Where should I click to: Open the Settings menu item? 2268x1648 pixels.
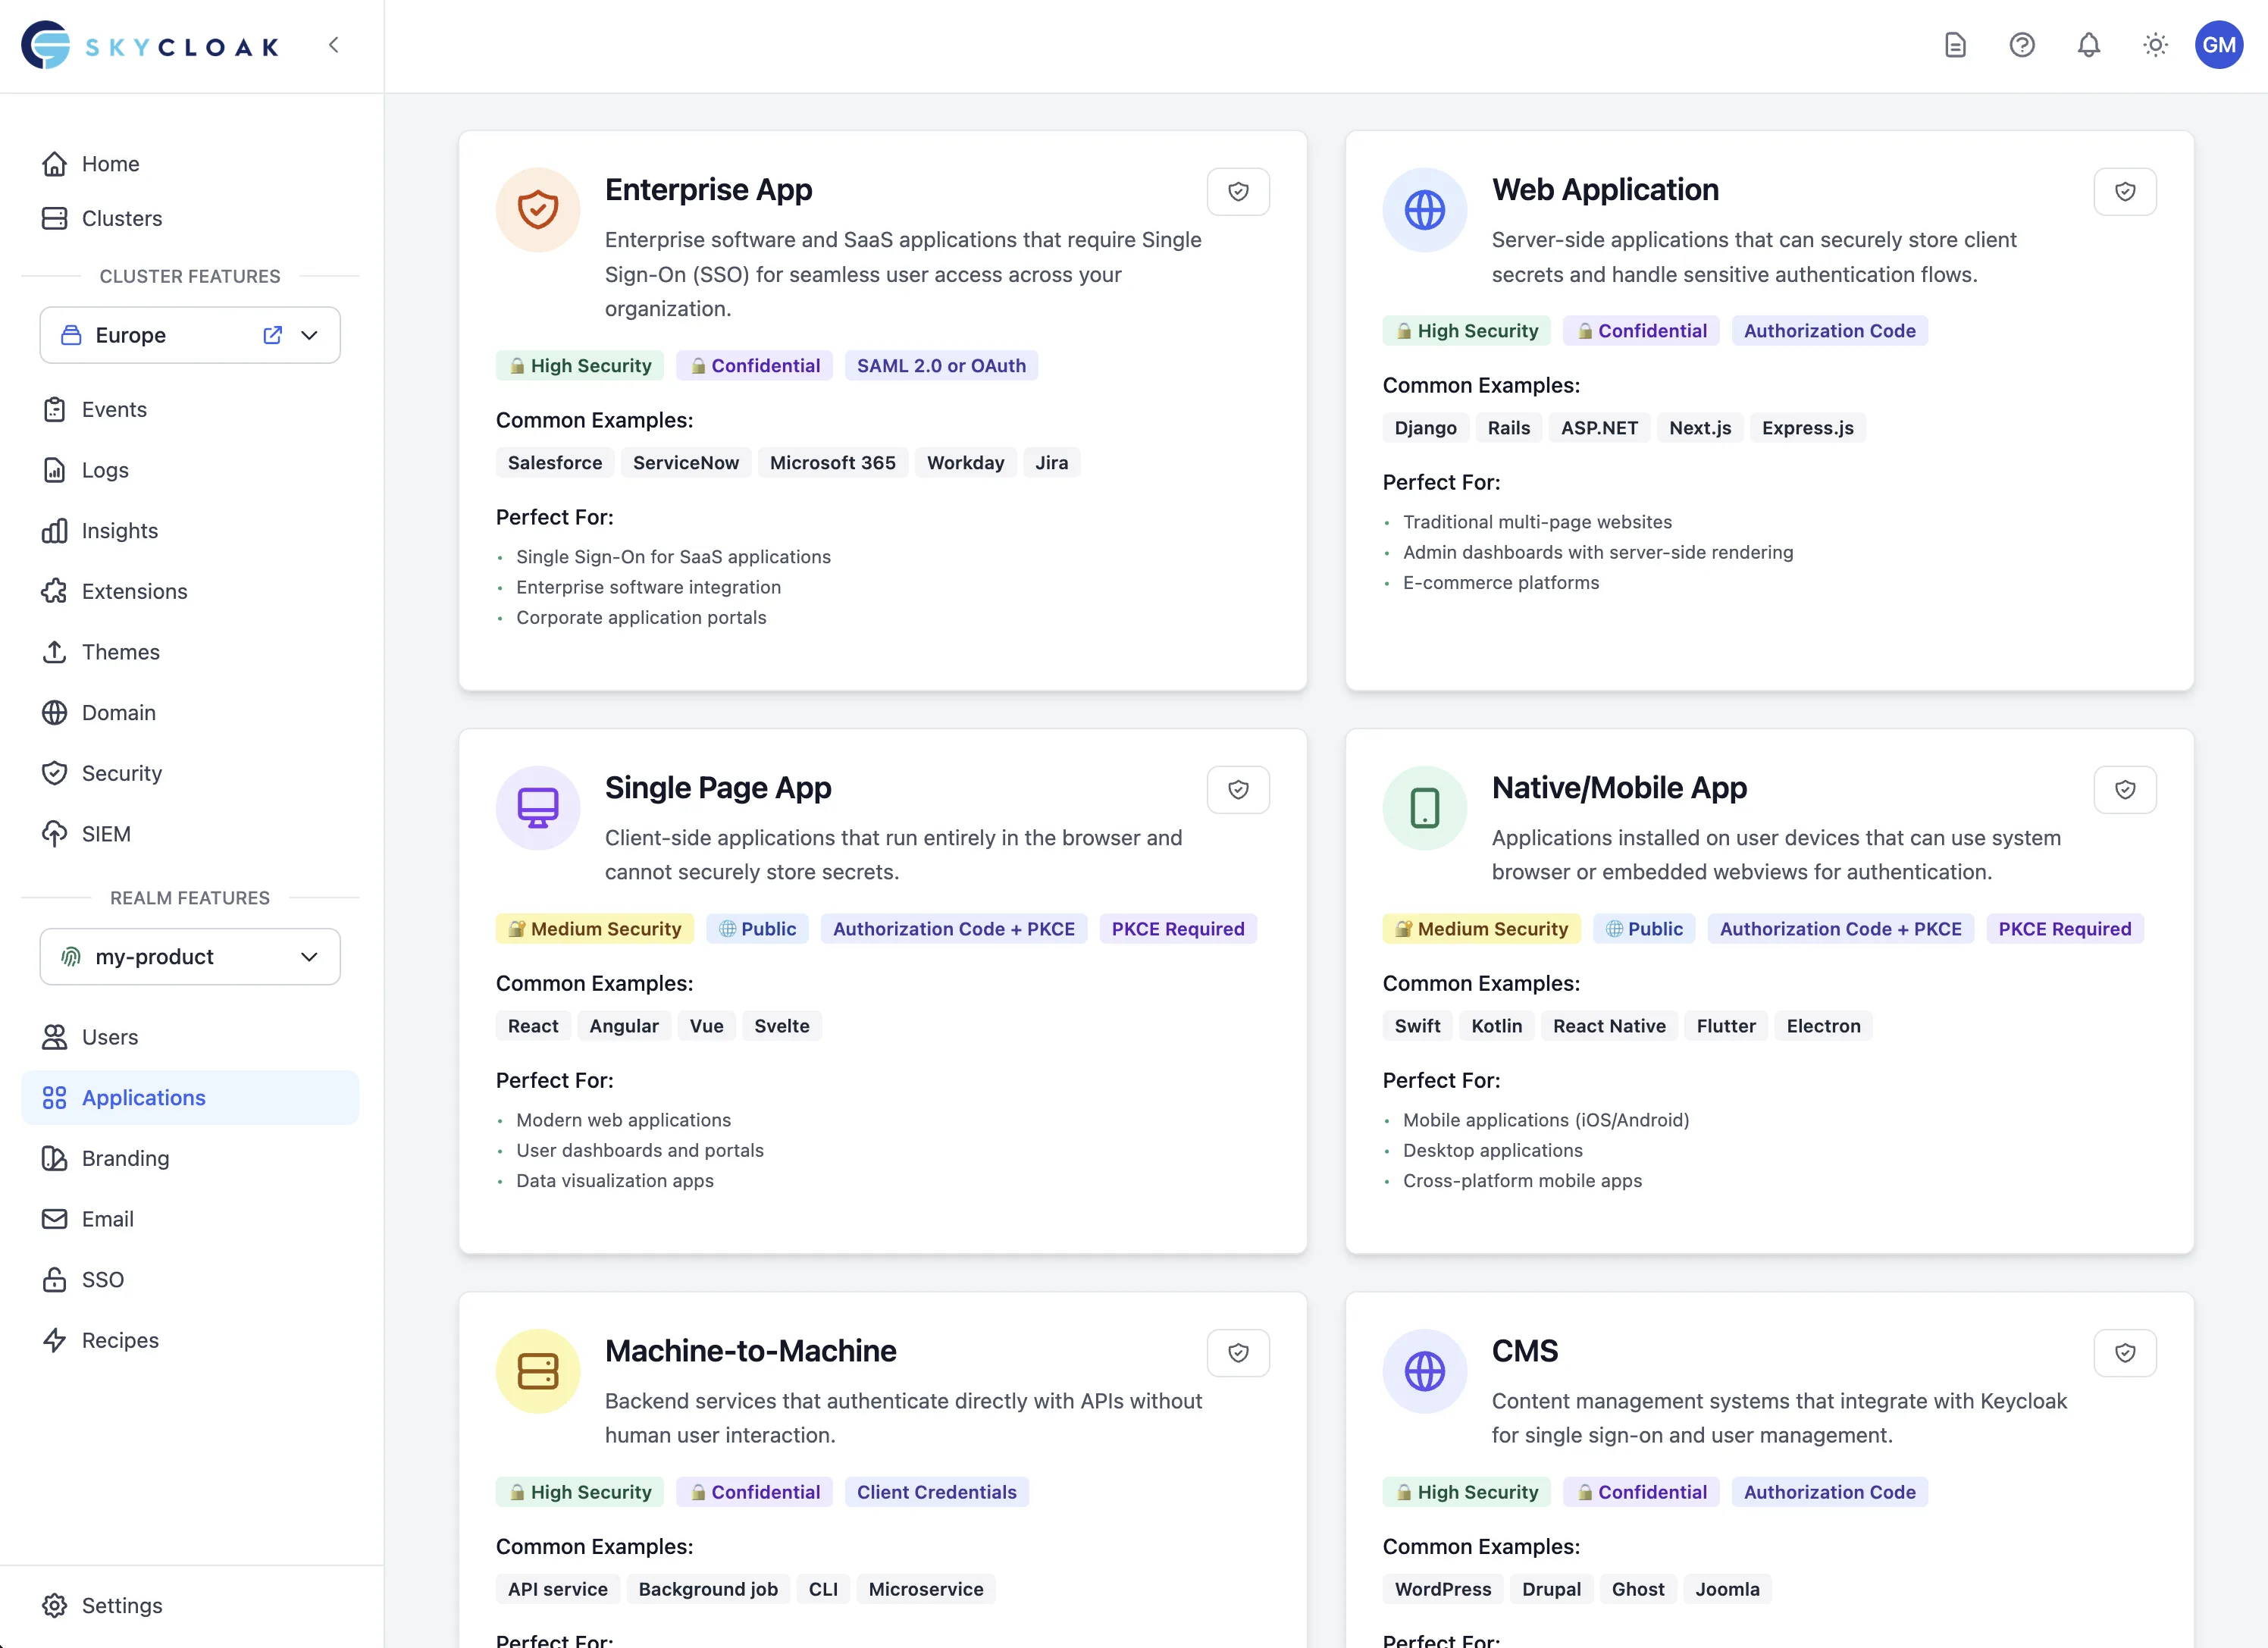(123, 1605)
